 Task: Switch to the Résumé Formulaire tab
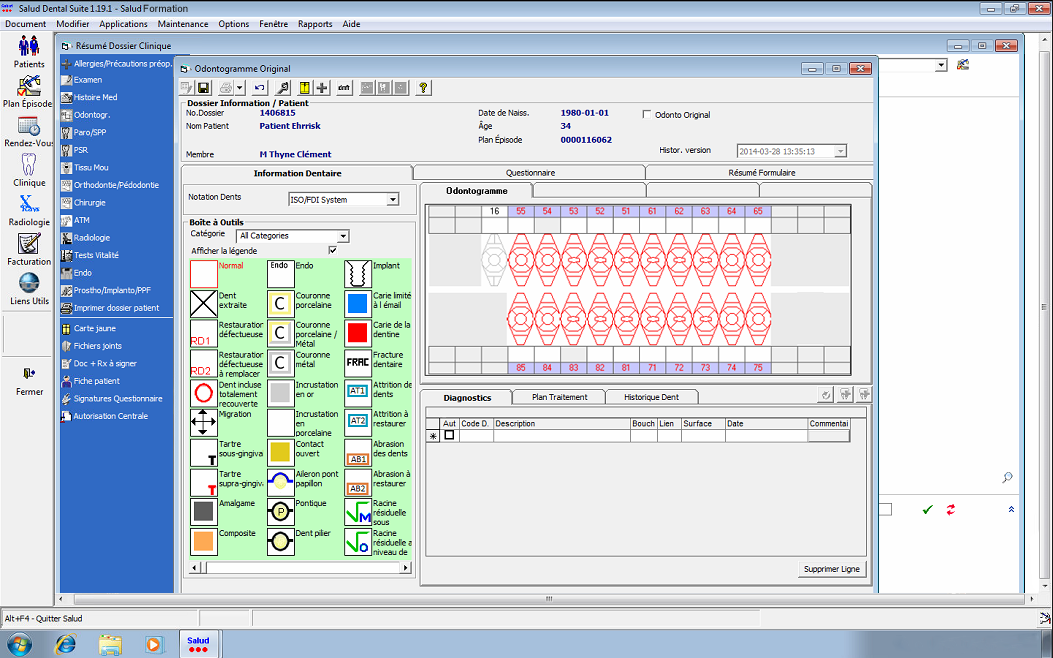pyautogui.click(x=762, y=173)
